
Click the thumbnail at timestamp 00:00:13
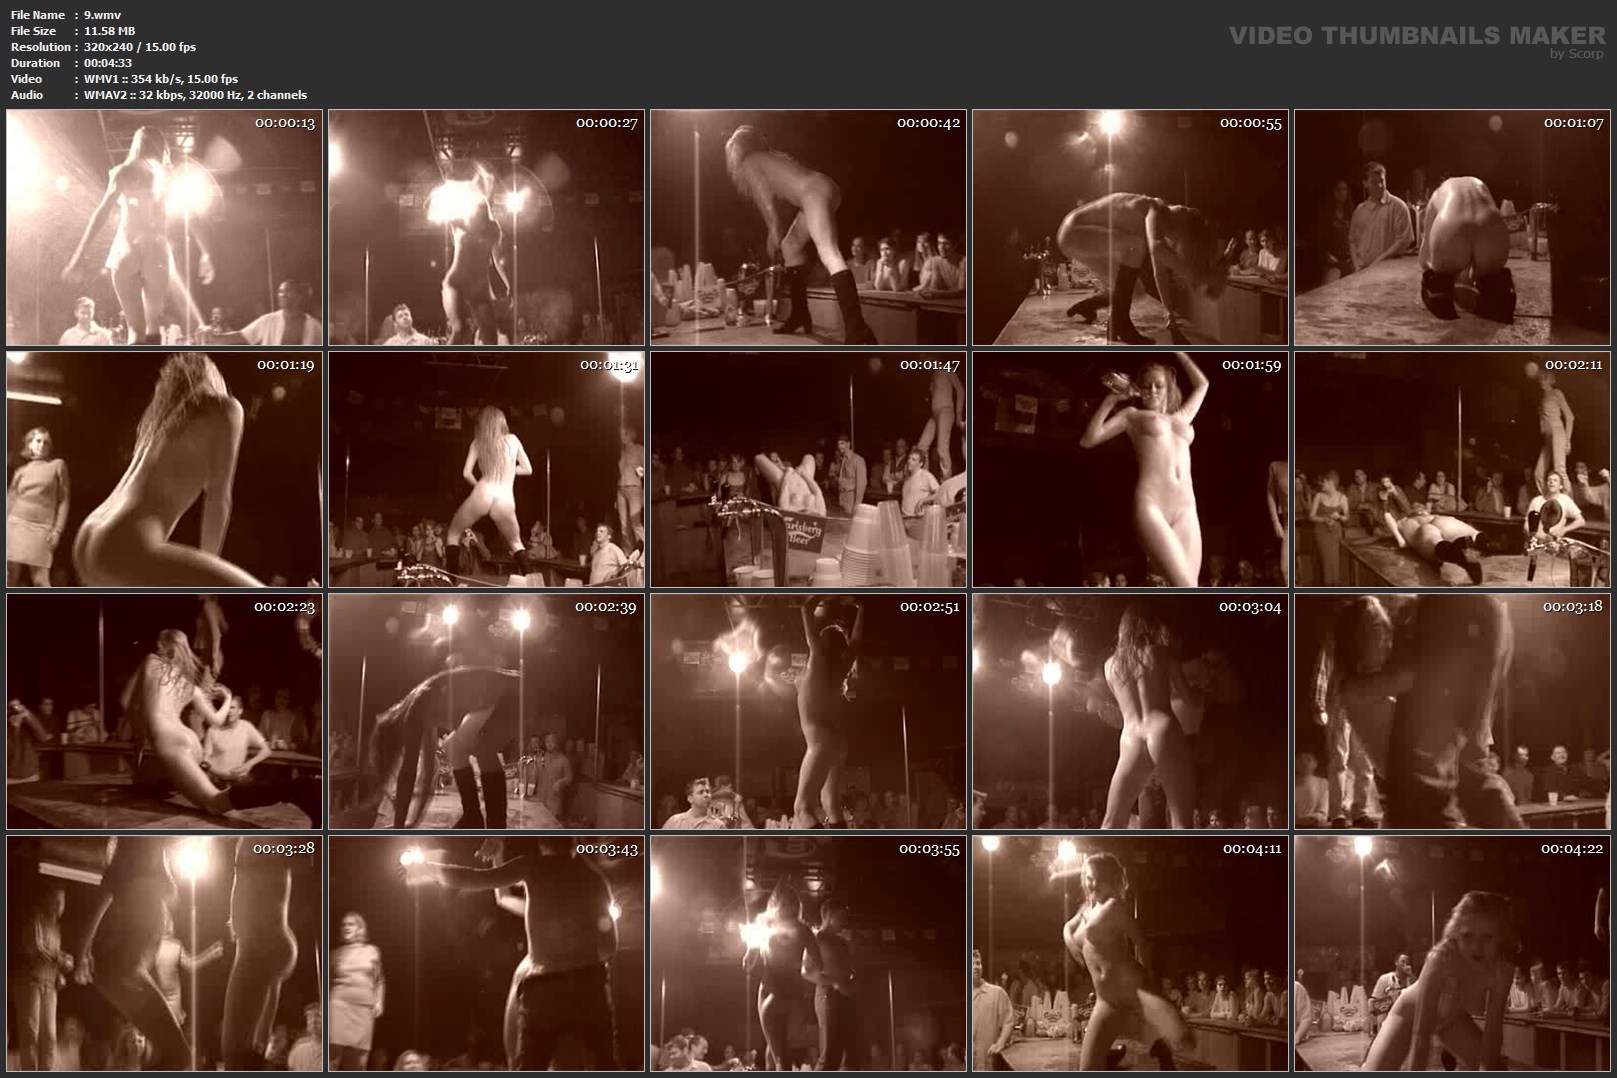click(x=164, y=228)
